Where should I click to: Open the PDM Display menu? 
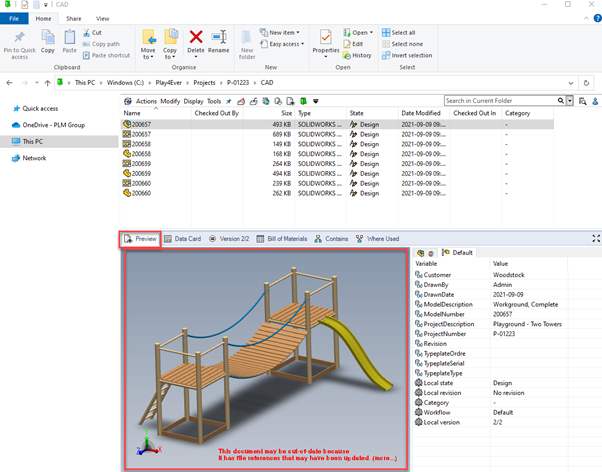(193, 101)
